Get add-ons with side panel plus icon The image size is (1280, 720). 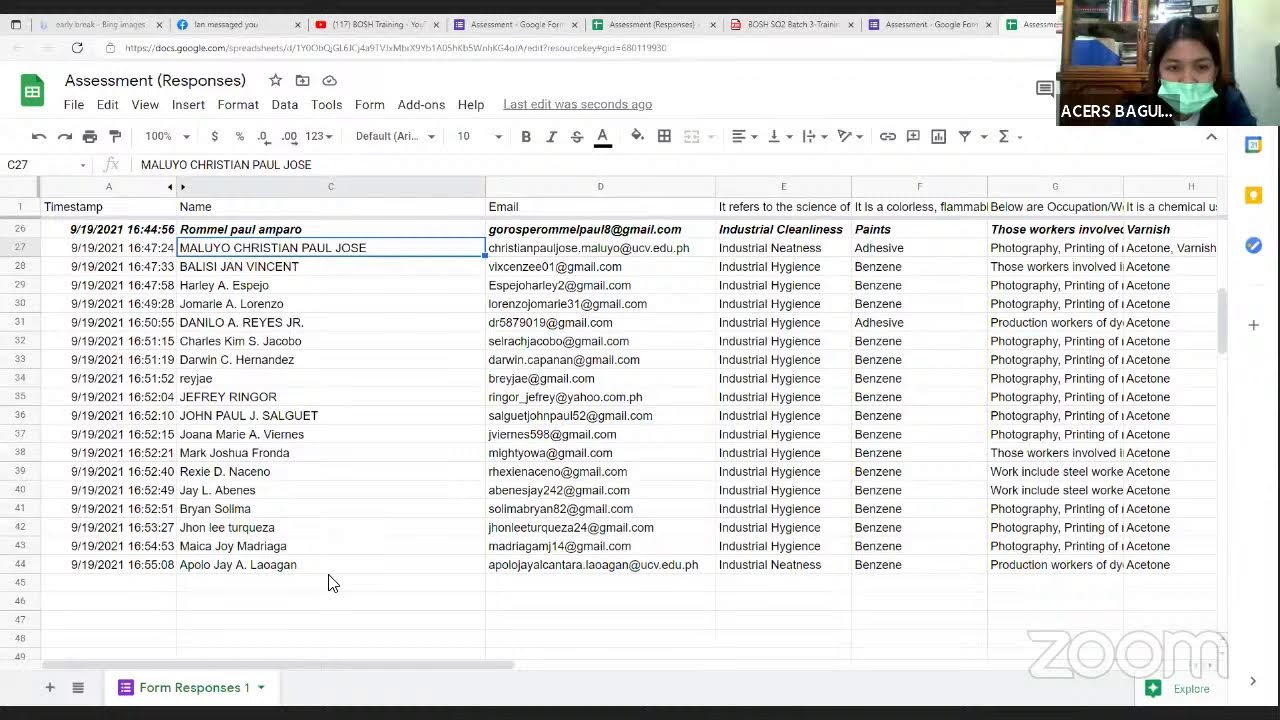[x=1253, y=325]
